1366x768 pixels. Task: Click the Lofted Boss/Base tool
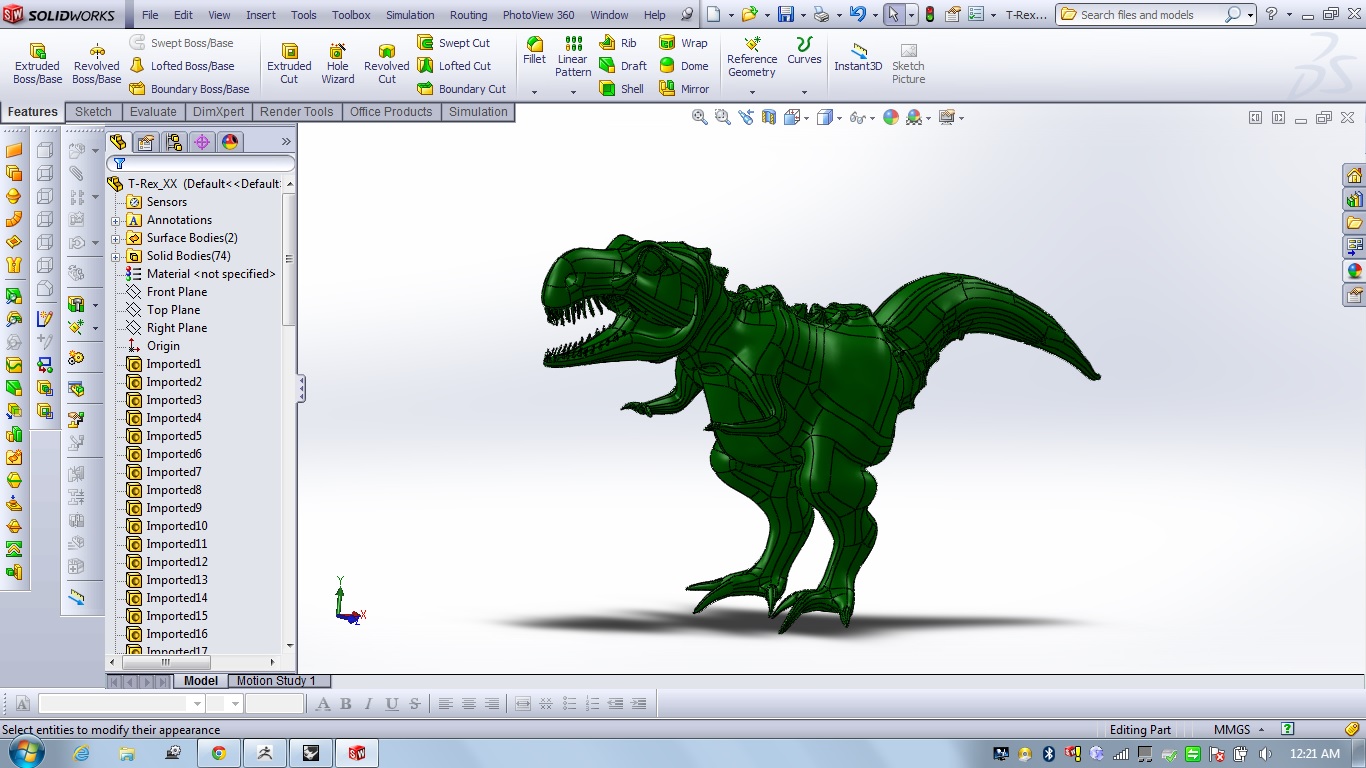coord(181,66)
